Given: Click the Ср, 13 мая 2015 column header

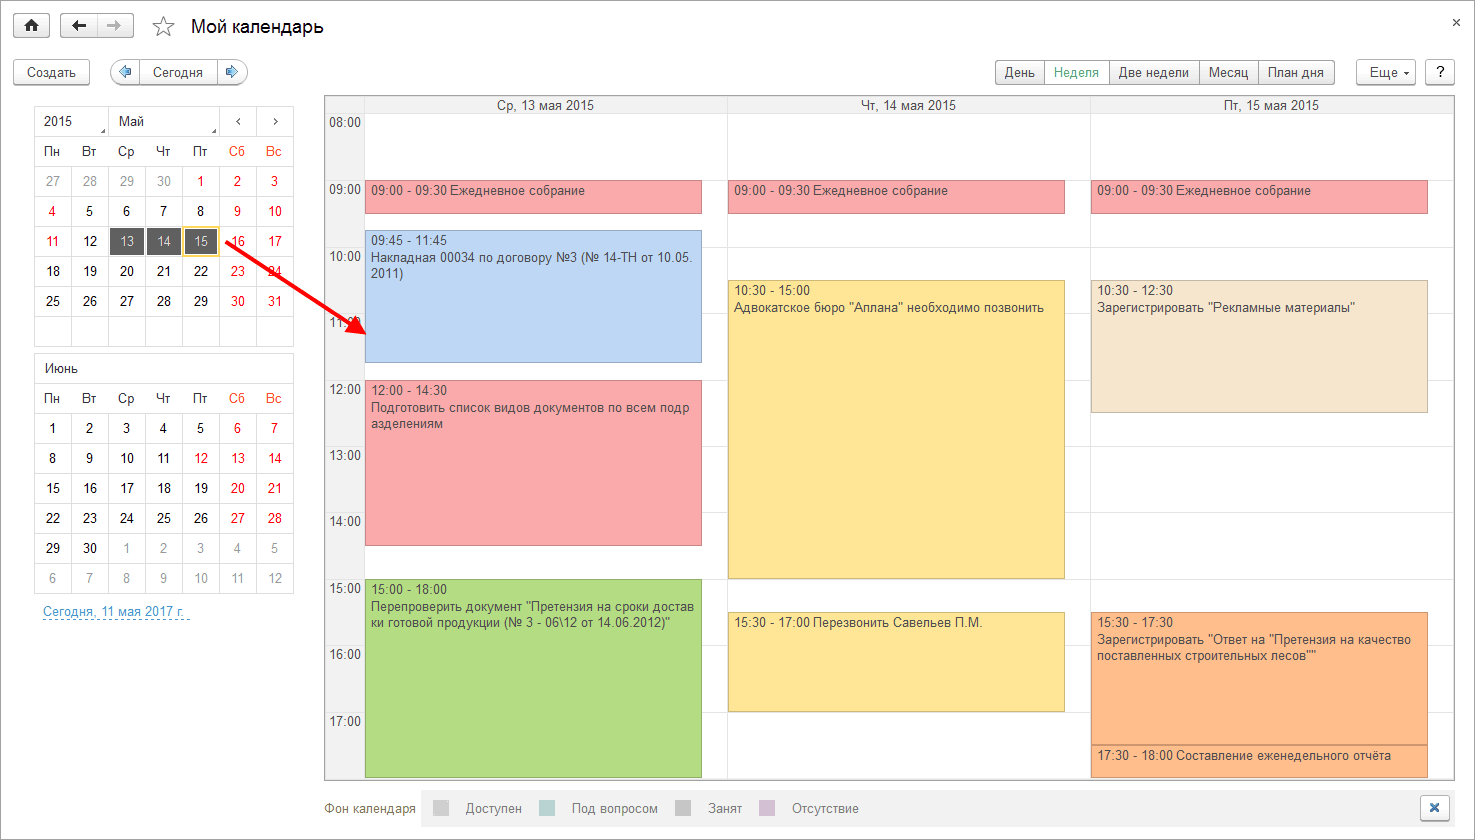Looking at the screenshot, I should click(545, 105).
